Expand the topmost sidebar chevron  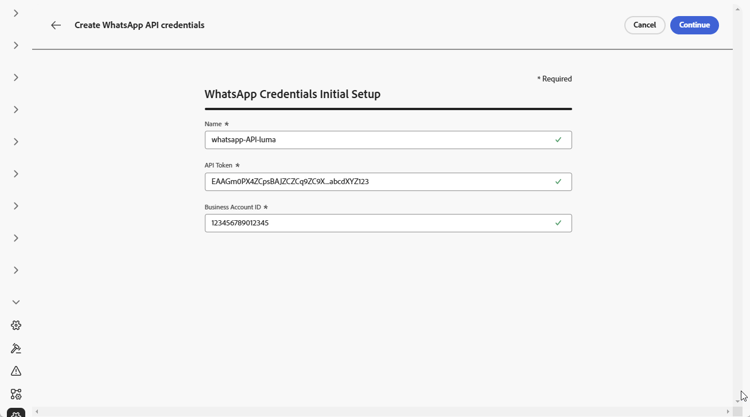[16, 13]
